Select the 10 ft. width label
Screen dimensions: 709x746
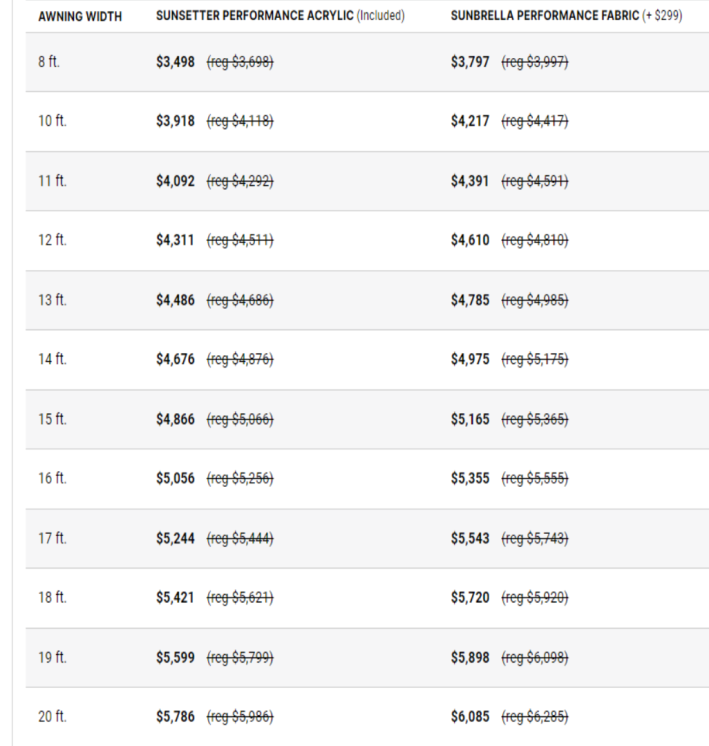coord(53,122)
